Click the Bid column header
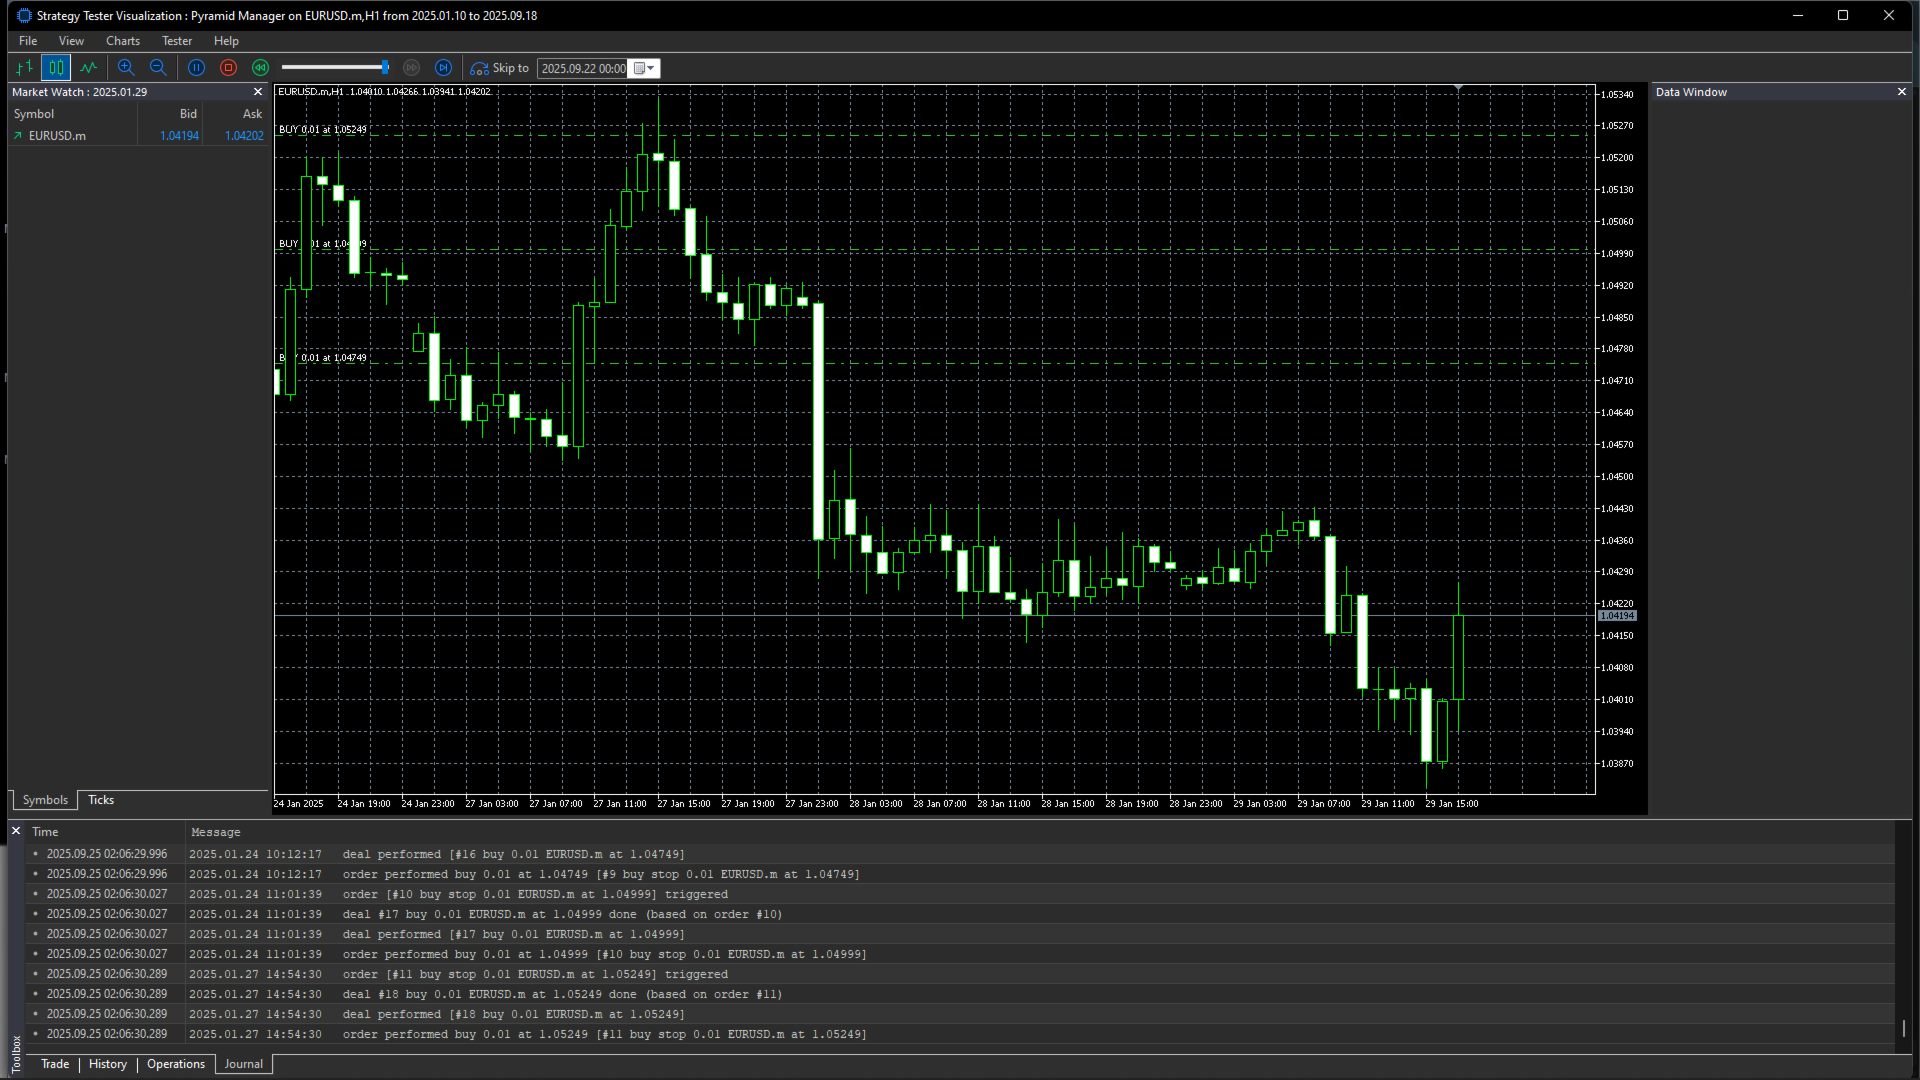 pyautogui.click(x=188, y=114)
